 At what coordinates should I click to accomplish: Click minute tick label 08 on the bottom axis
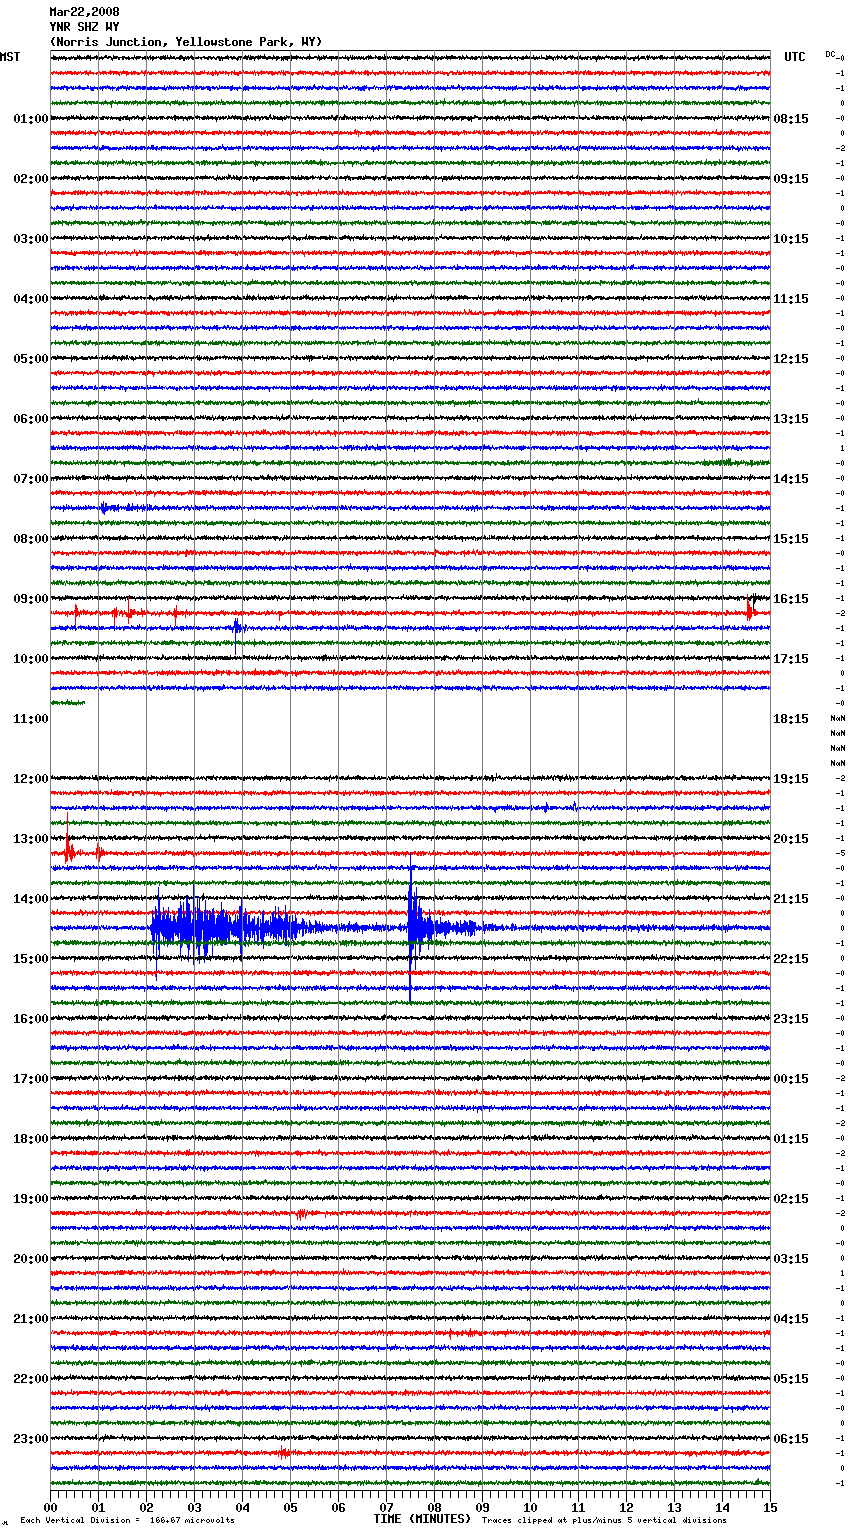pos(434,1507)
